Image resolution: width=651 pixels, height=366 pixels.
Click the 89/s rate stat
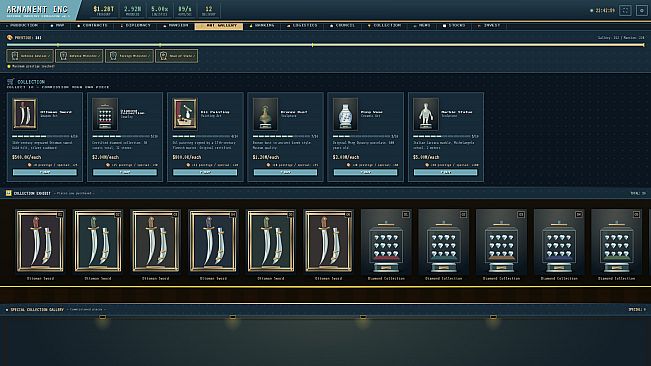pos(185,10)
